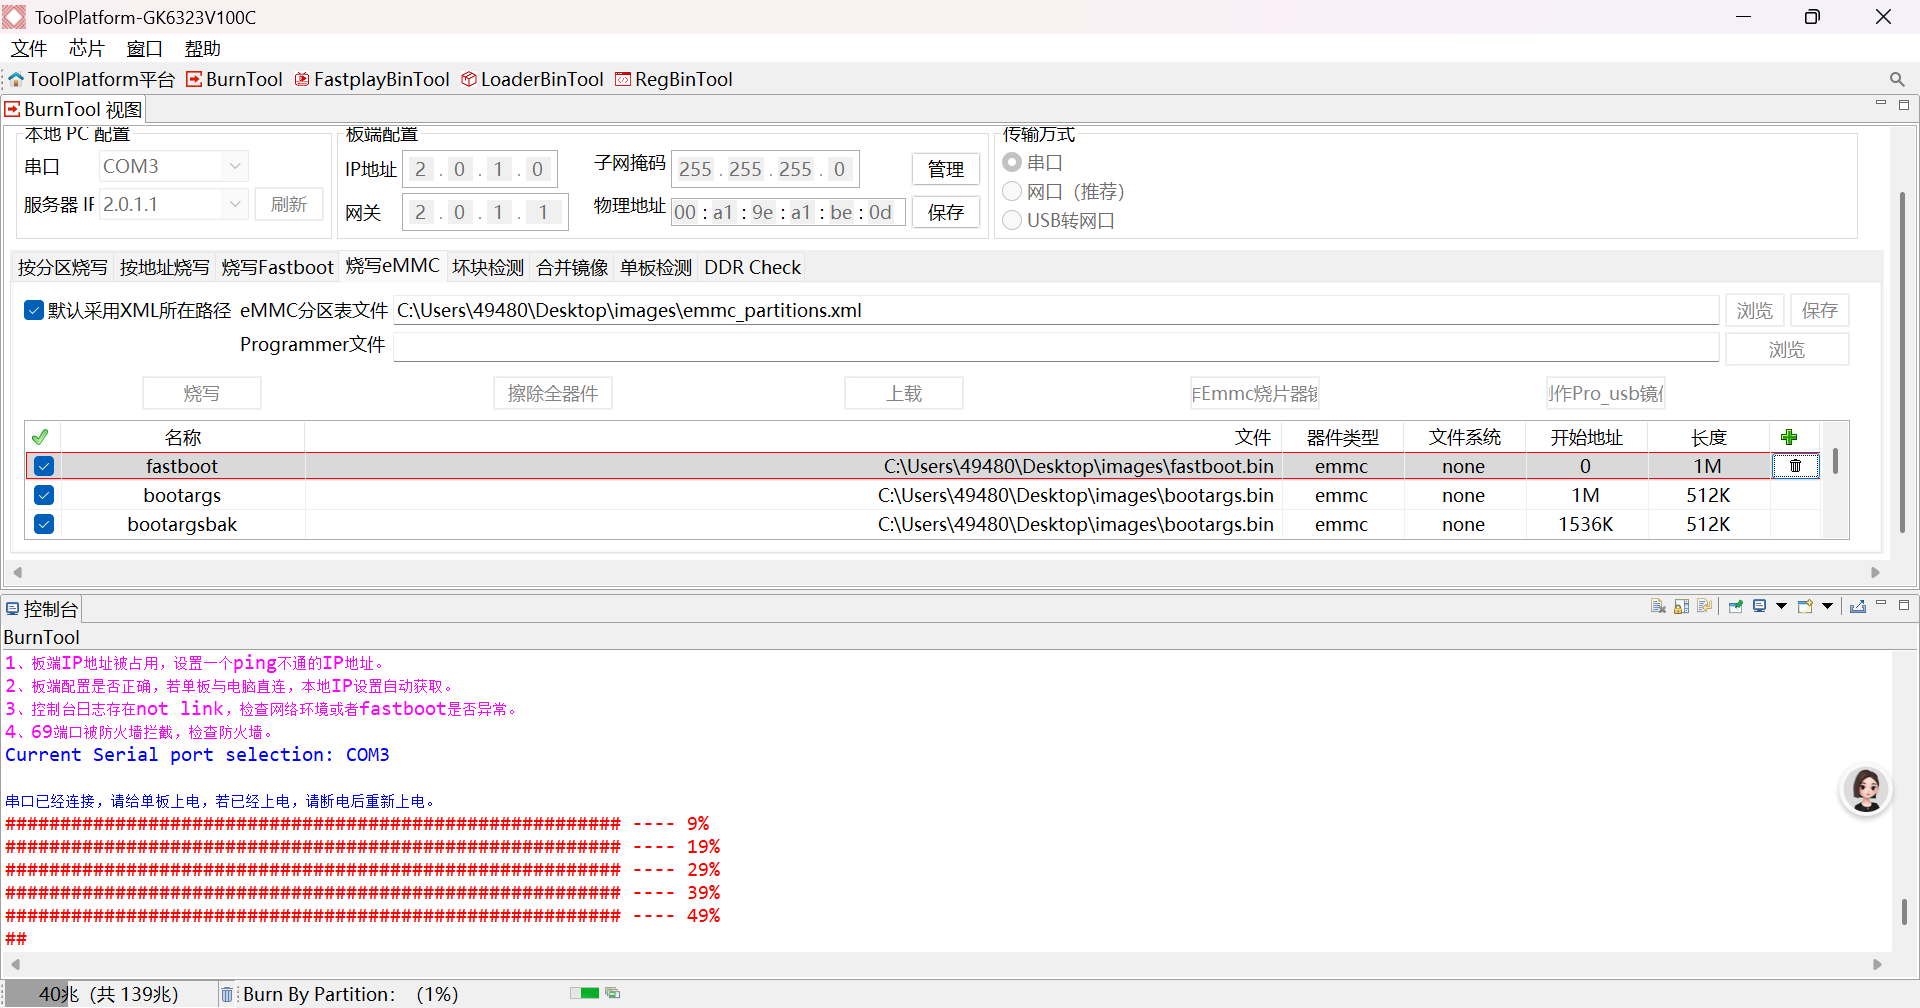Screen dimensions: 1920x1008
Task: Delete the fastboot row using the trash icon
Action: 1796,466
